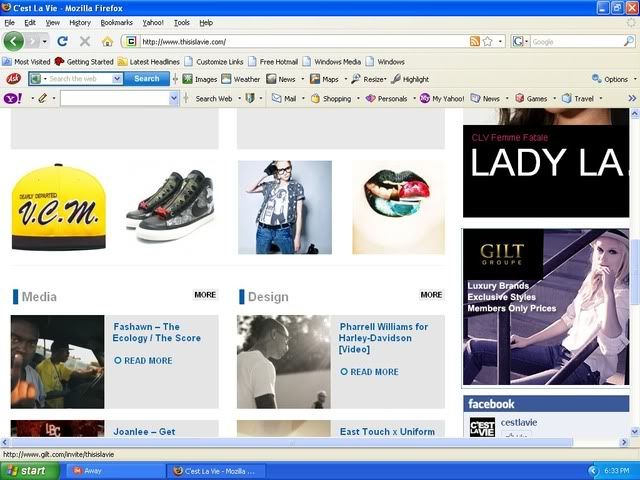
Task: Click the Nike camo sneakers thumbnail
Action: point(171,205)
